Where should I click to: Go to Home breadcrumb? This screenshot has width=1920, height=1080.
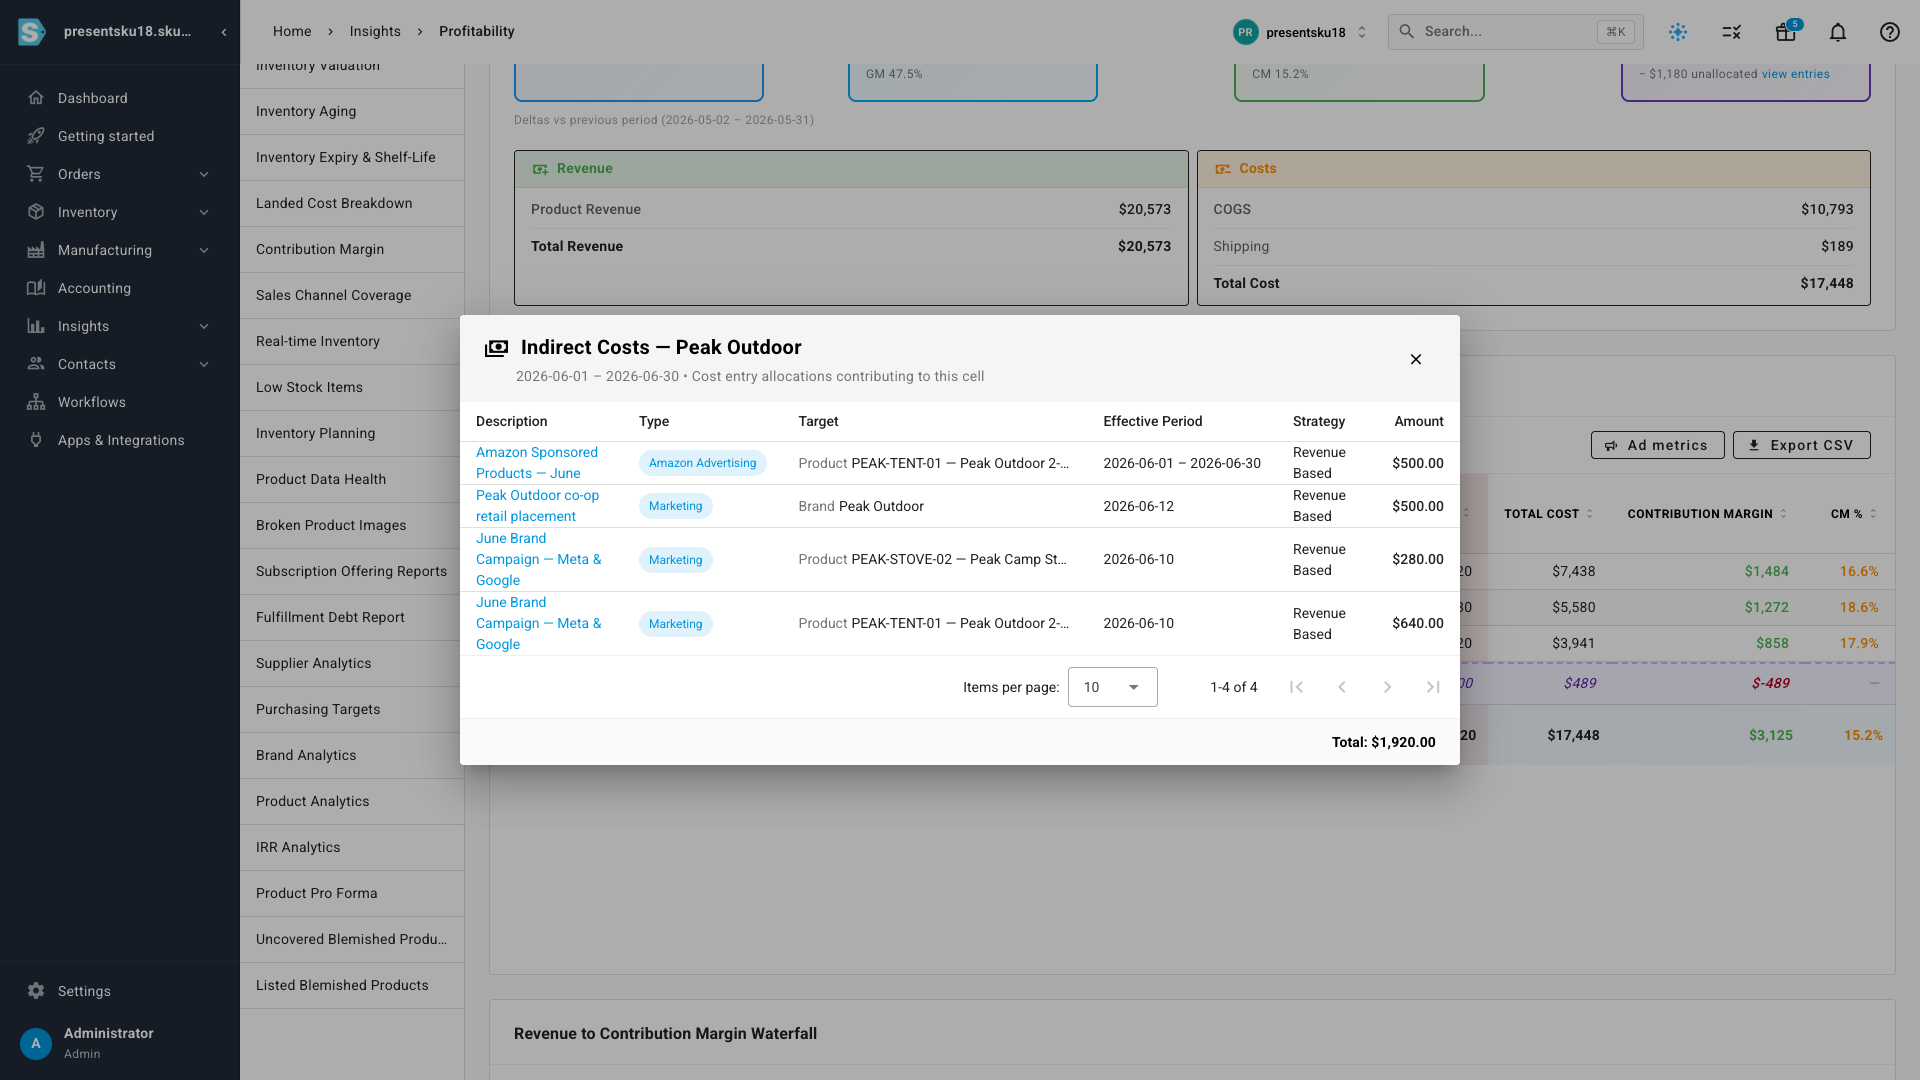pyautogui.click(x=292, y=31)
